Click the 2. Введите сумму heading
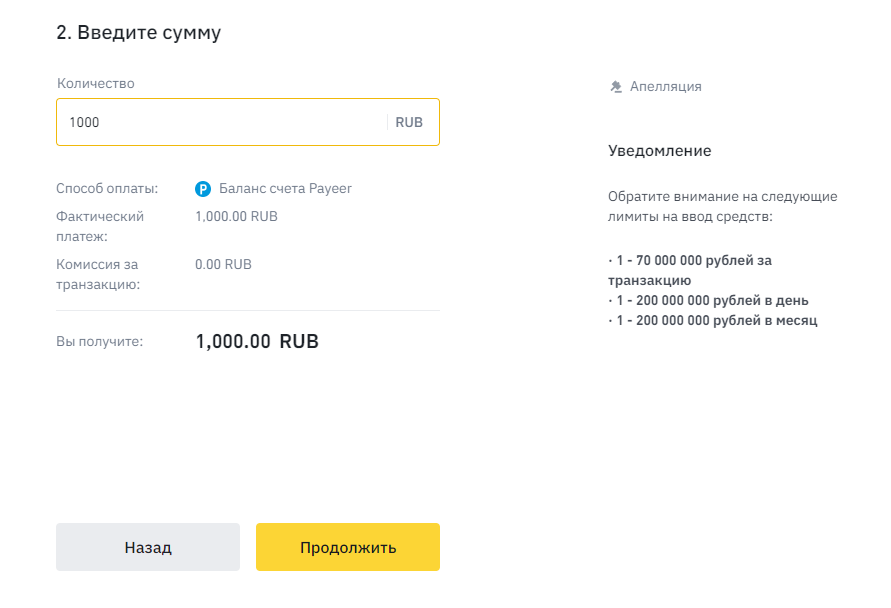This screenshot has height=608, width=891. (x=138, y=33)
